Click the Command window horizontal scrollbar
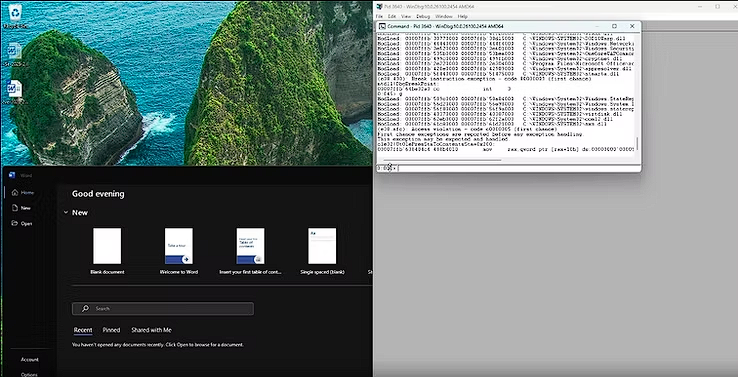 [x=442, y=160]
